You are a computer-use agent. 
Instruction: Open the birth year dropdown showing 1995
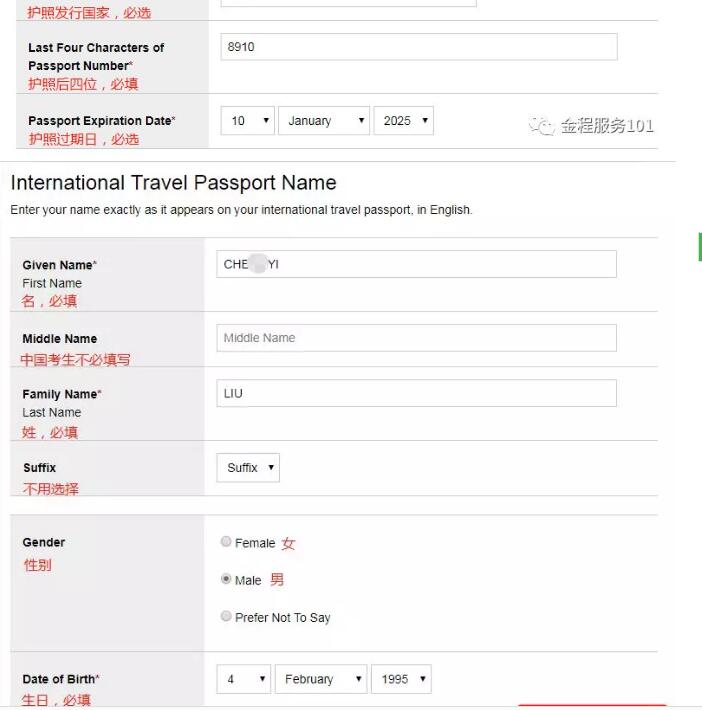click(402, 679)
